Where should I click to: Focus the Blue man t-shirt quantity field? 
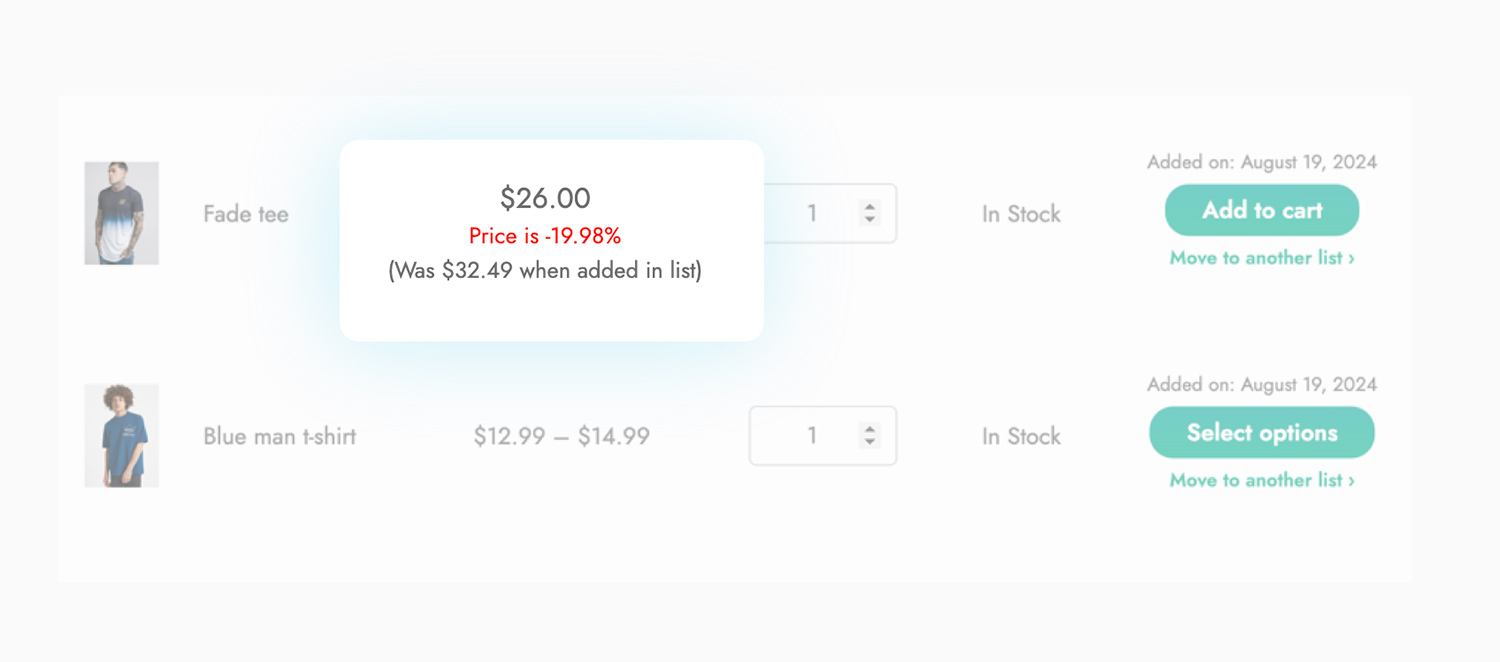823,436
